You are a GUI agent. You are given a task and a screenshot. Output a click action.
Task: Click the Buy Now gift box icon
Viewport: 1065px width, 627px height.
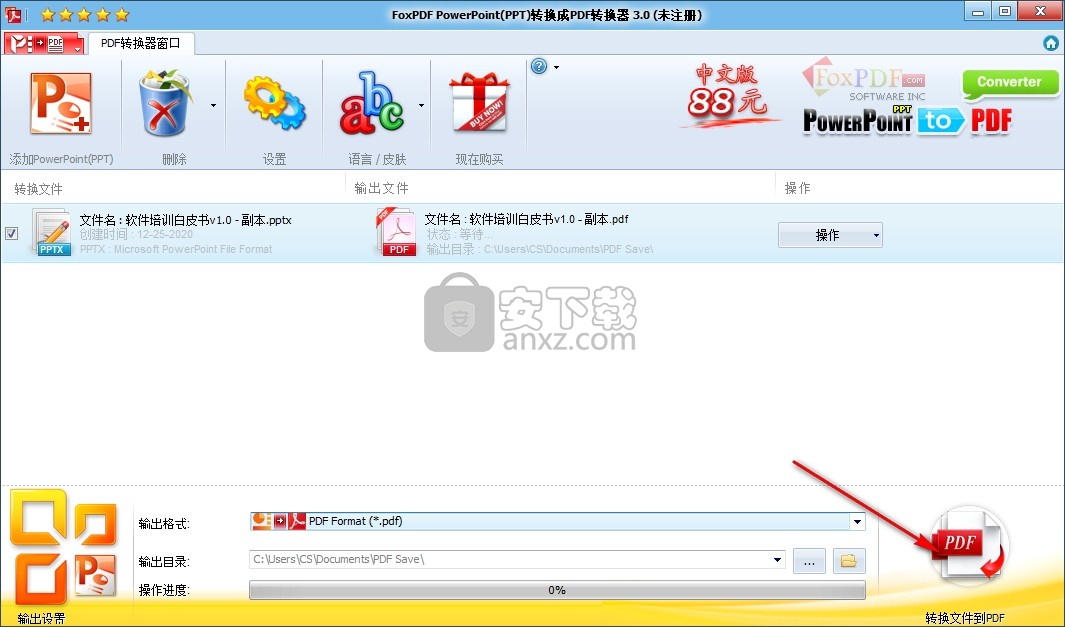pos(479,104)
